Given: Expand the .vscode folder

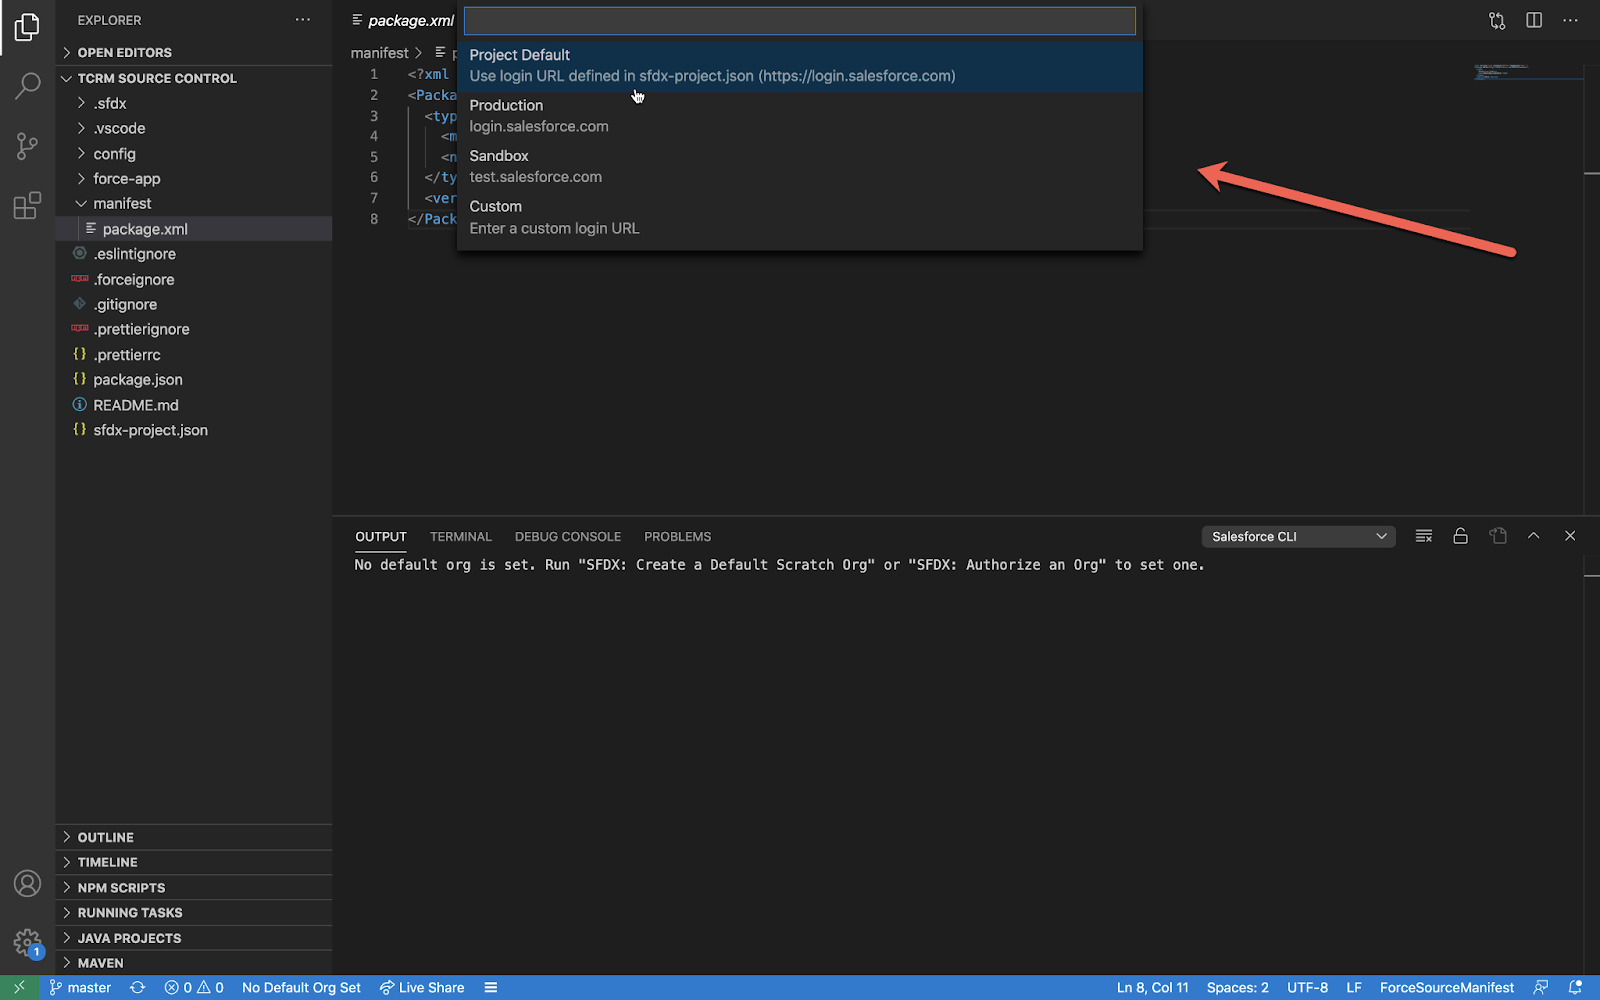Looking at the screenshot, I should coord(194,128).
